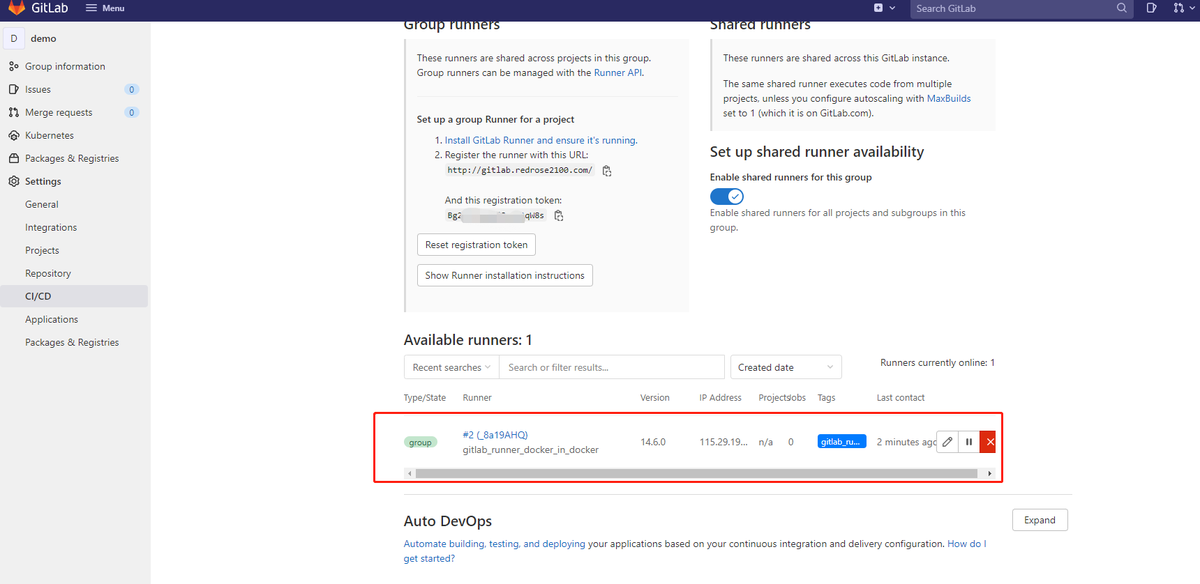This screenshot has width=1200, height=584.
Task: Click the Runners currently online: 1 text
Action: (x=937, y=363)
